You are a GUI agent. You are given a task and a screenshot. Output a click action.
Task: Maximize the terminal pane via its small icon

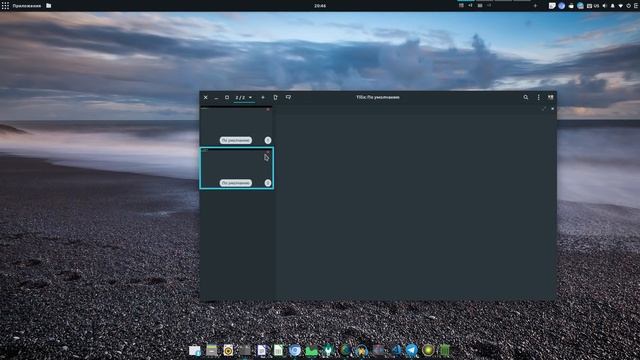(544, 109)
